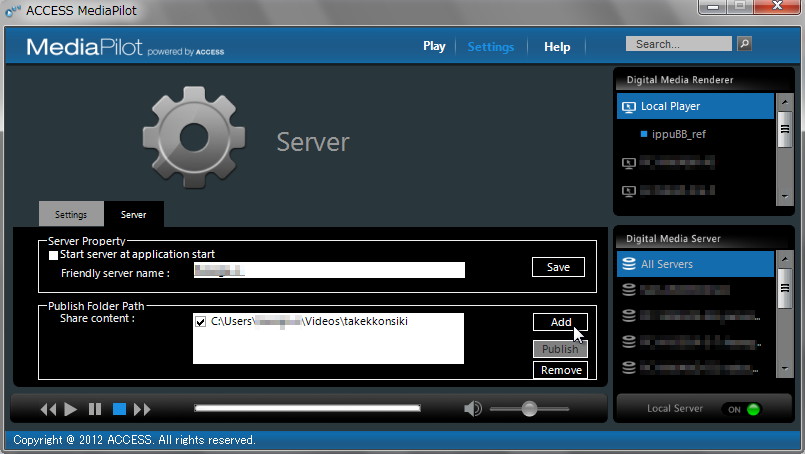
Task: Open the Help menu
Action: (x=557, y=47)
